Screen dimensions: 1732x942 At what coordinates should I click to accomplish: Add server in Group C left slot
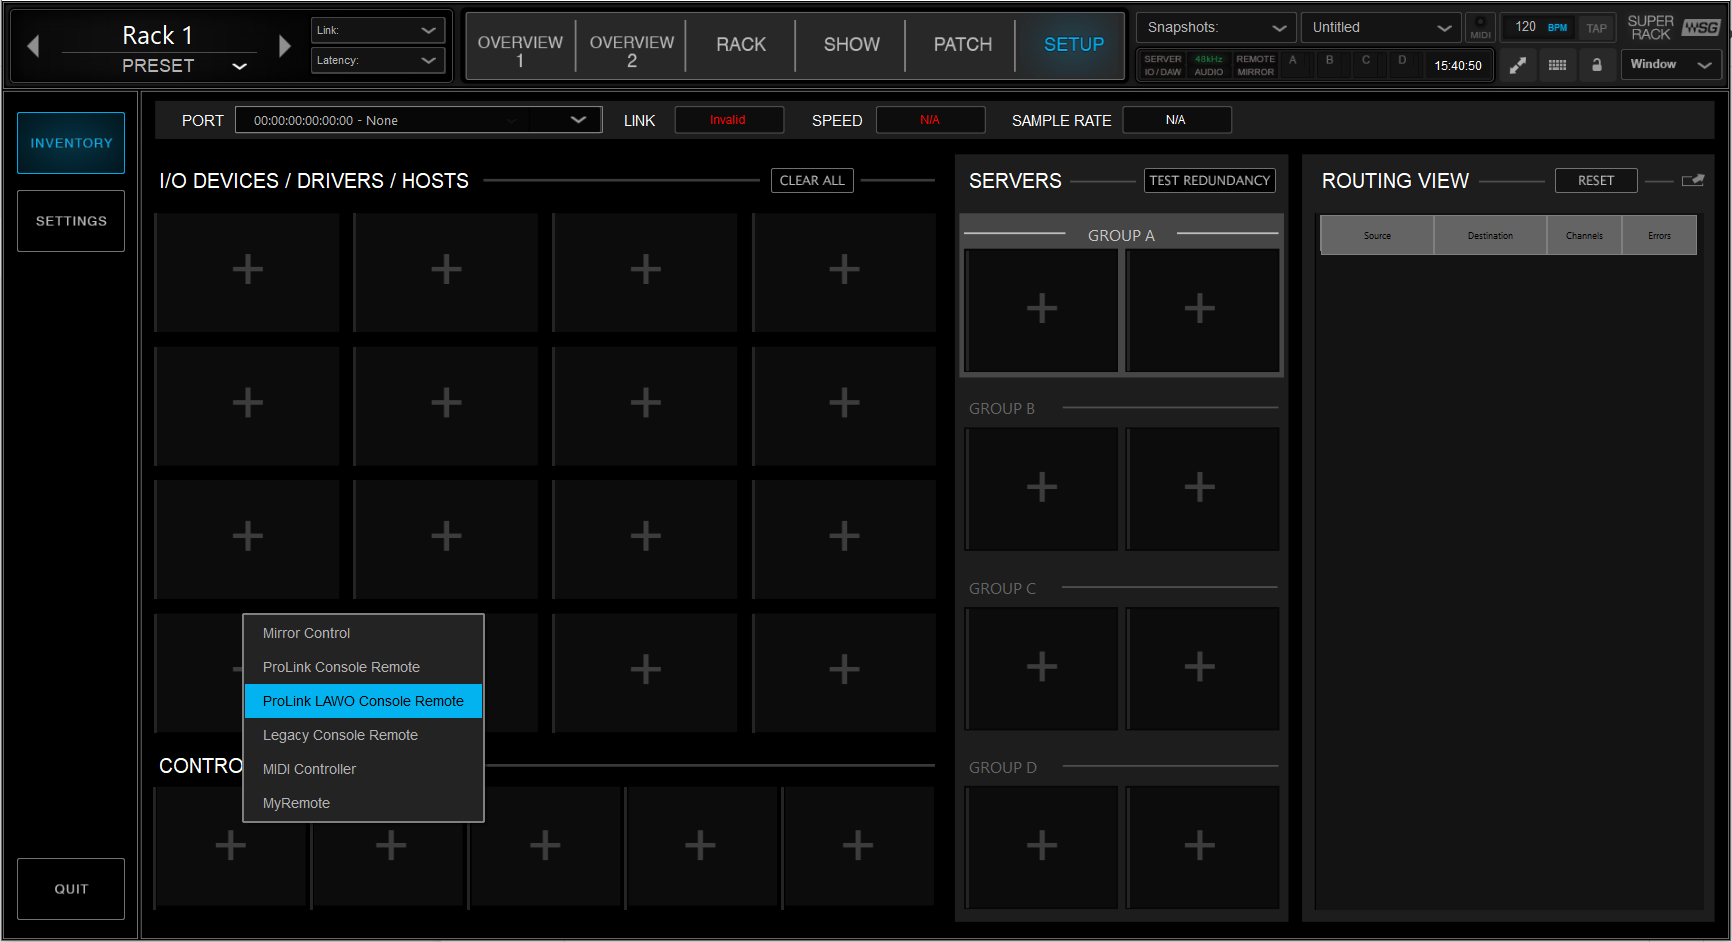[1042, 667]
